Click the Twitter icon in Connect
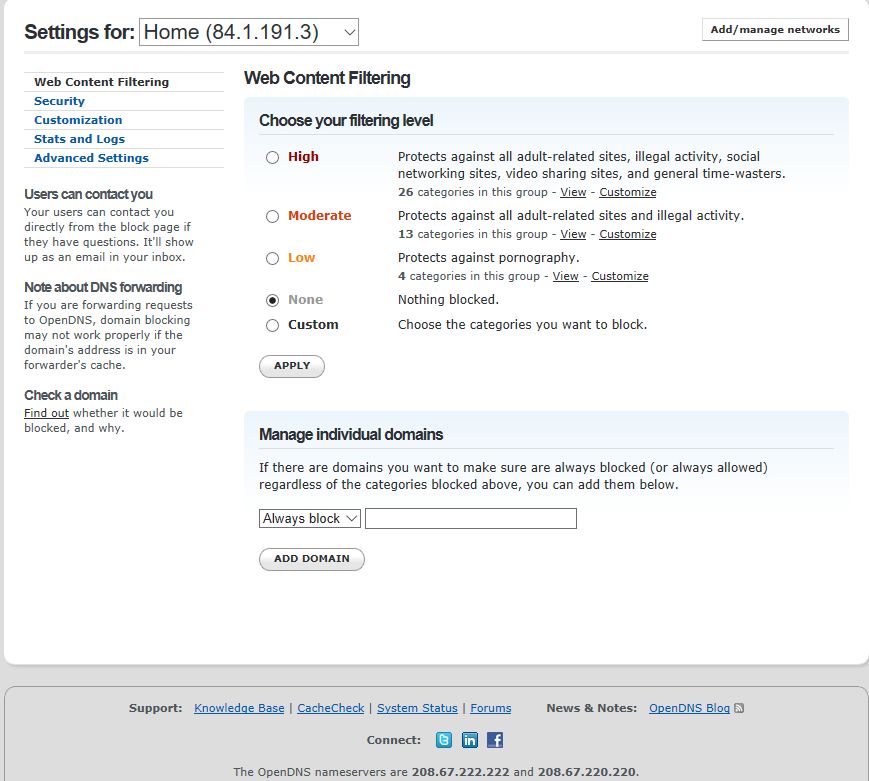The width and height of the screenshot is (869, 781). point(444,740)
